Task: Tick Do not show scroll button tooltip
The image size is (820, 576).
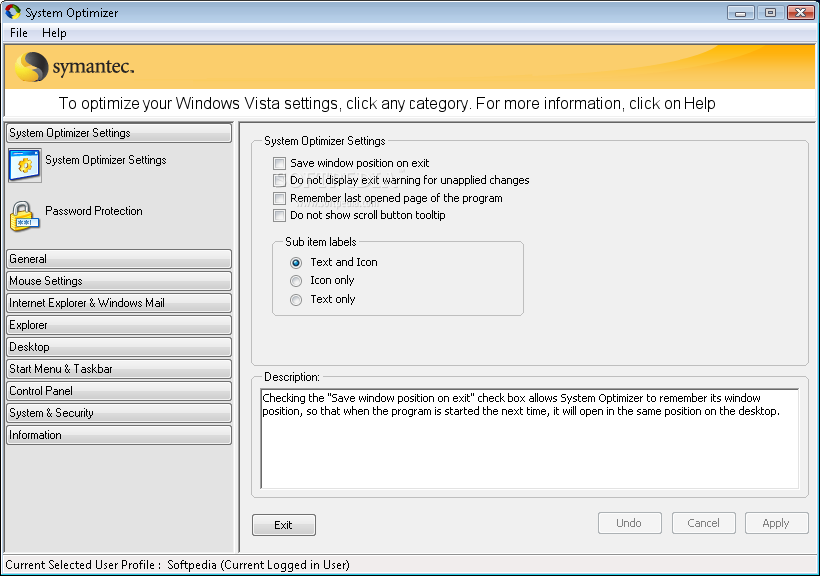Action: (x=279, y=216)
